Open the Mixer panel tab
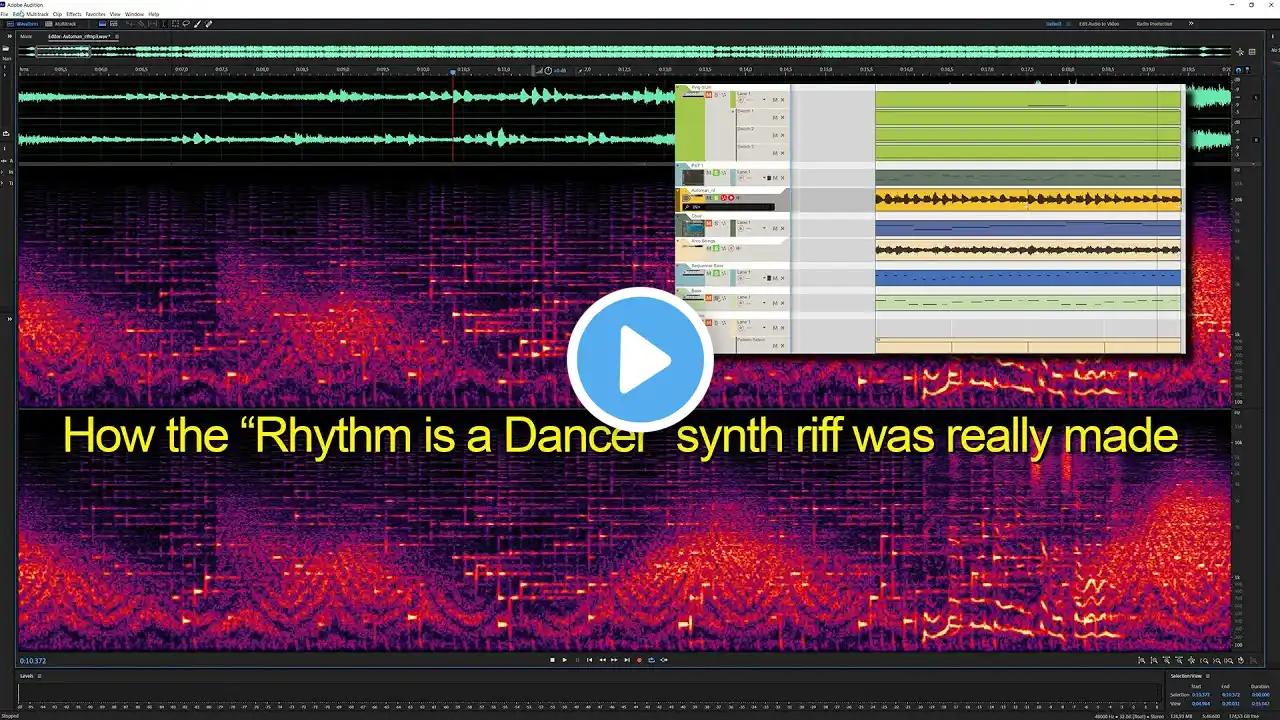This screenshot has height=720, width=1280. [26, 37]
